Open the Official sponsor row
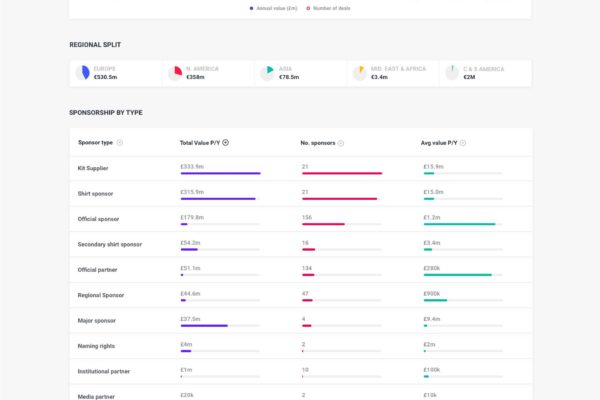Viewport: 600px width, 400px height. pos(99,219)
